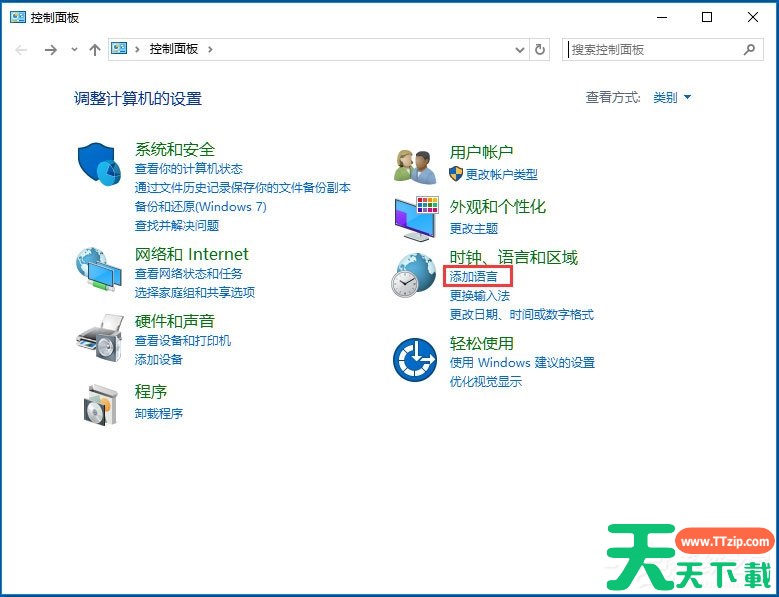Click the 更换输入法 link

[479, 296]
